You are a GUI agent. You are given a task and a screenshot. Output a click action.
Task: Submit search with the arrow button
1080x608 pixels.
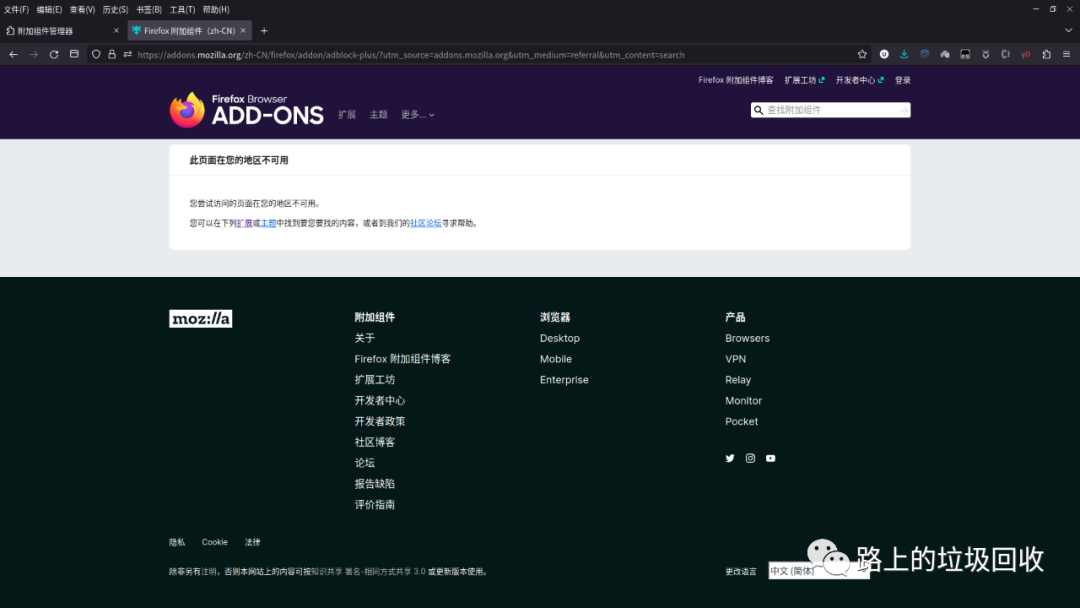(x=903, y=110)
